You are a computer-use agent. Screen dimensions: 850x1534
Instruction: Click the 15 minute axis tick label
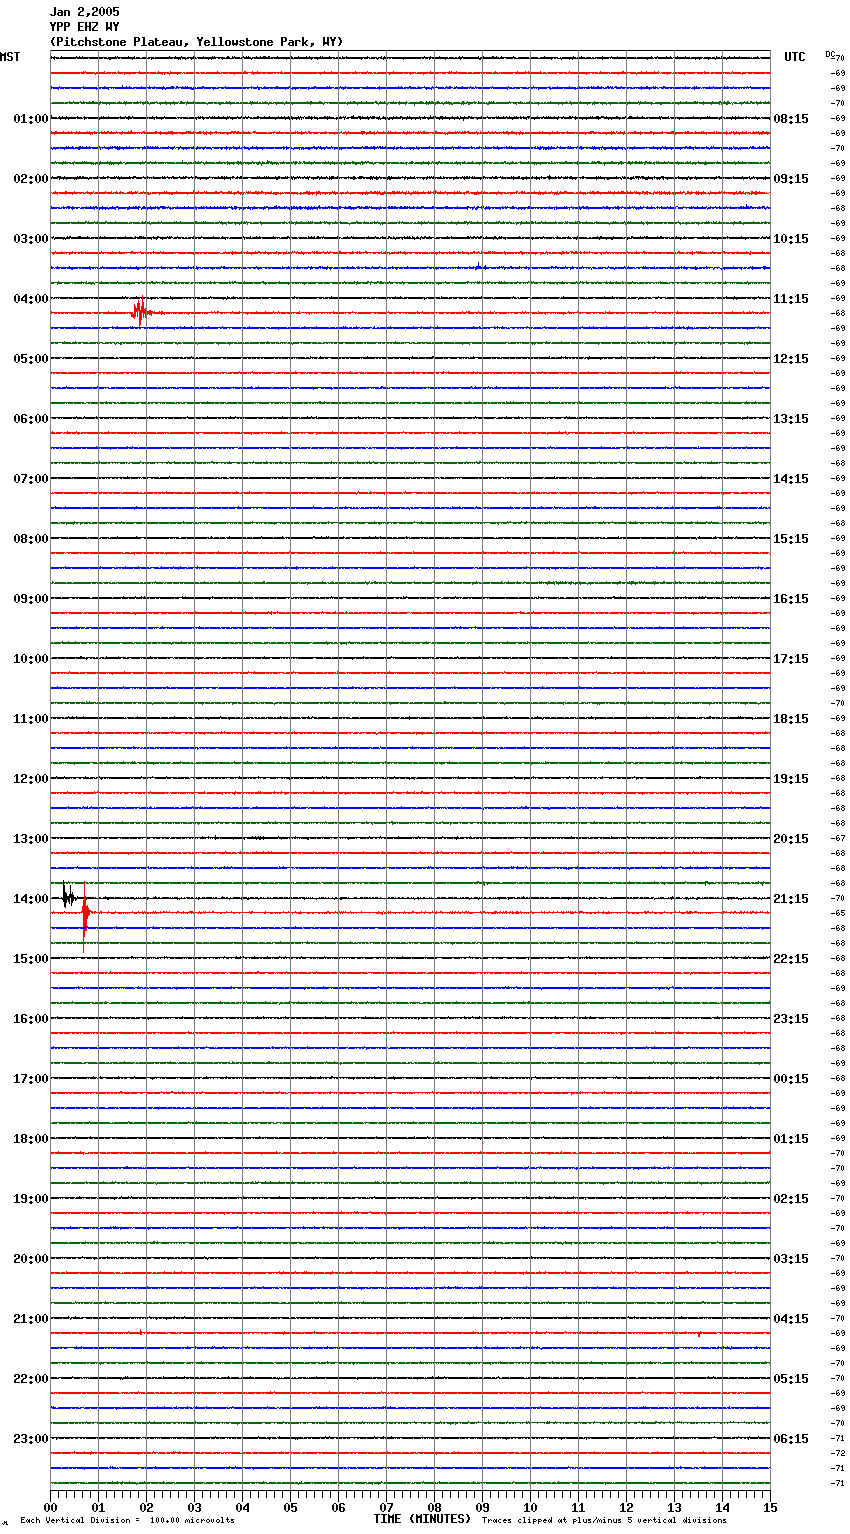[x=770, y=1507]
